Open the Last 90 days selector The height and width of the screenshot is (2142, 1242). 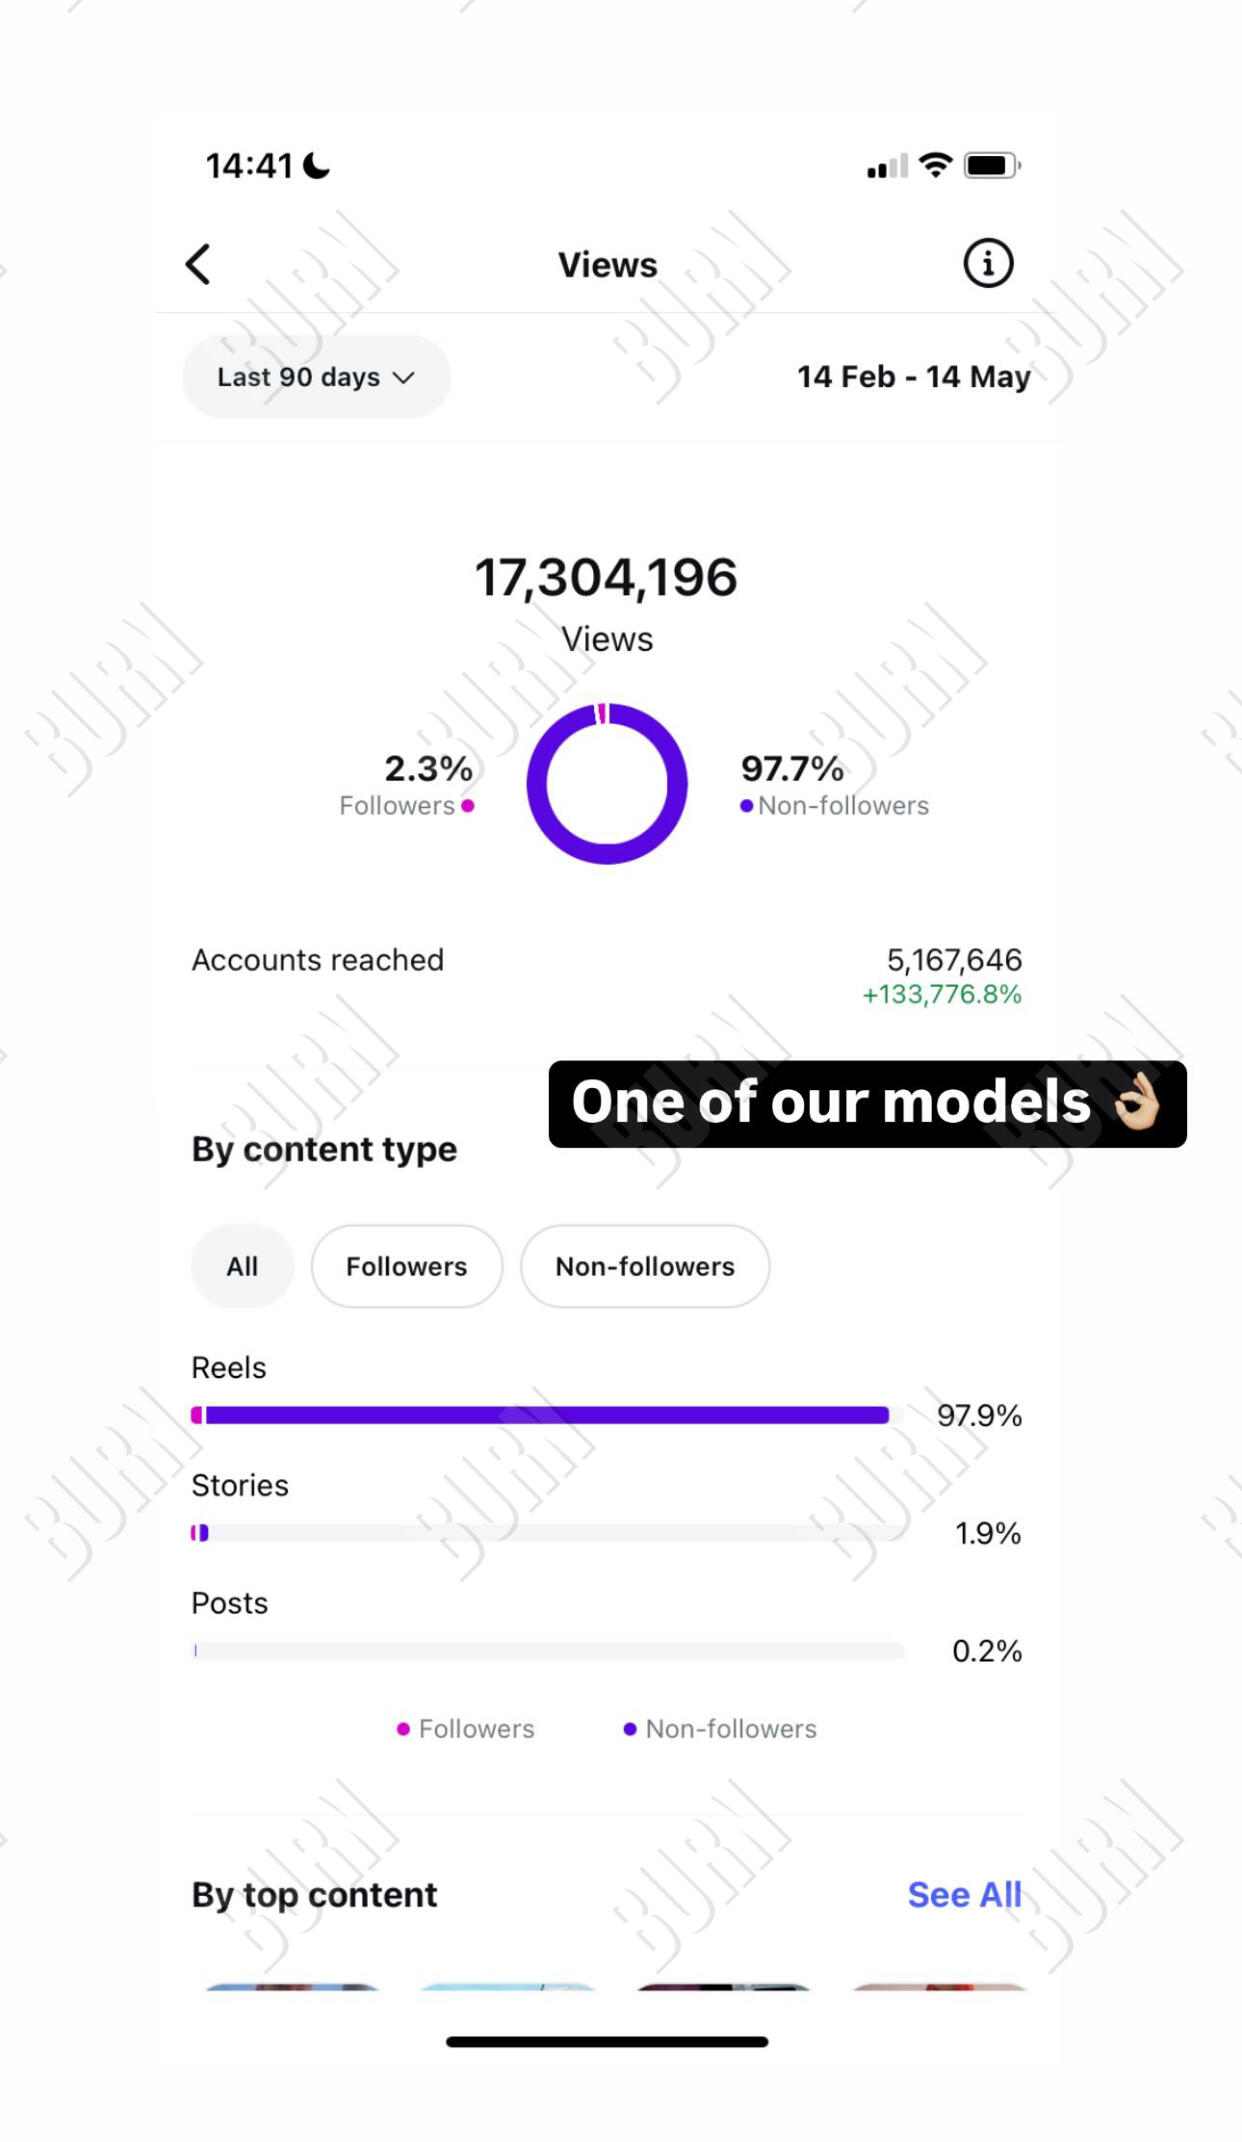click(315, 377)
